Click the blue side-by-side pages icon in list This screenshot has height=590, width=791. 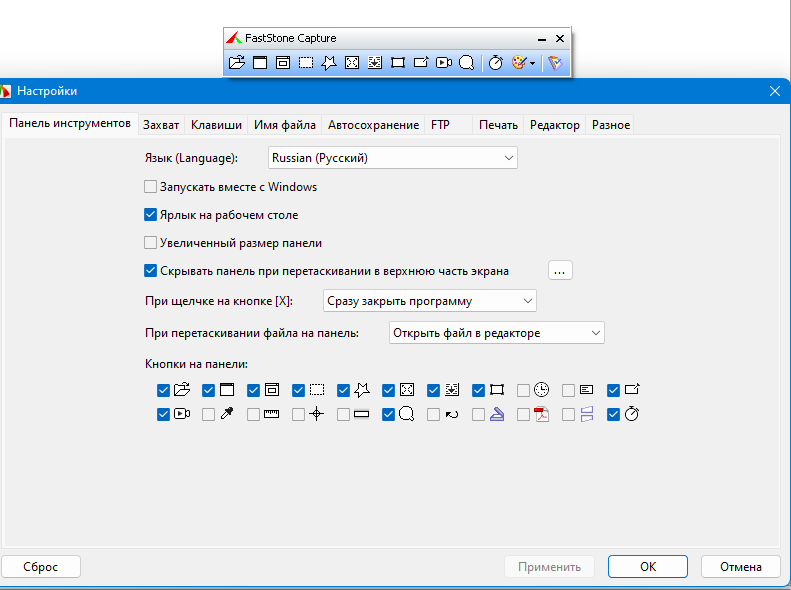pos(587,414)
